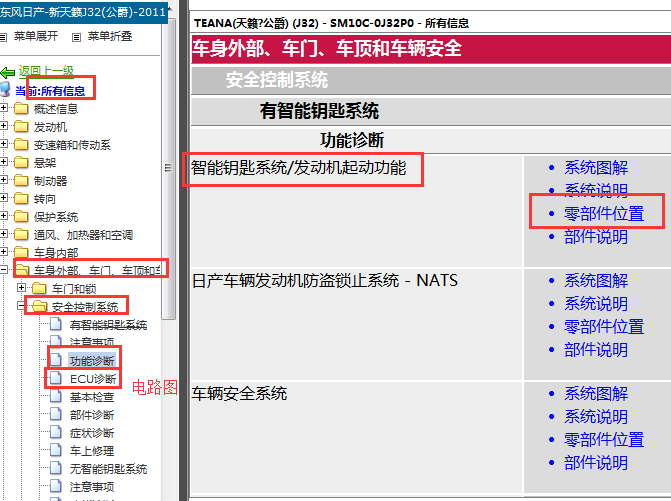Click the 保护系统 folder icon
Viewport: 671px width, 501px height.
pos(21,216)
